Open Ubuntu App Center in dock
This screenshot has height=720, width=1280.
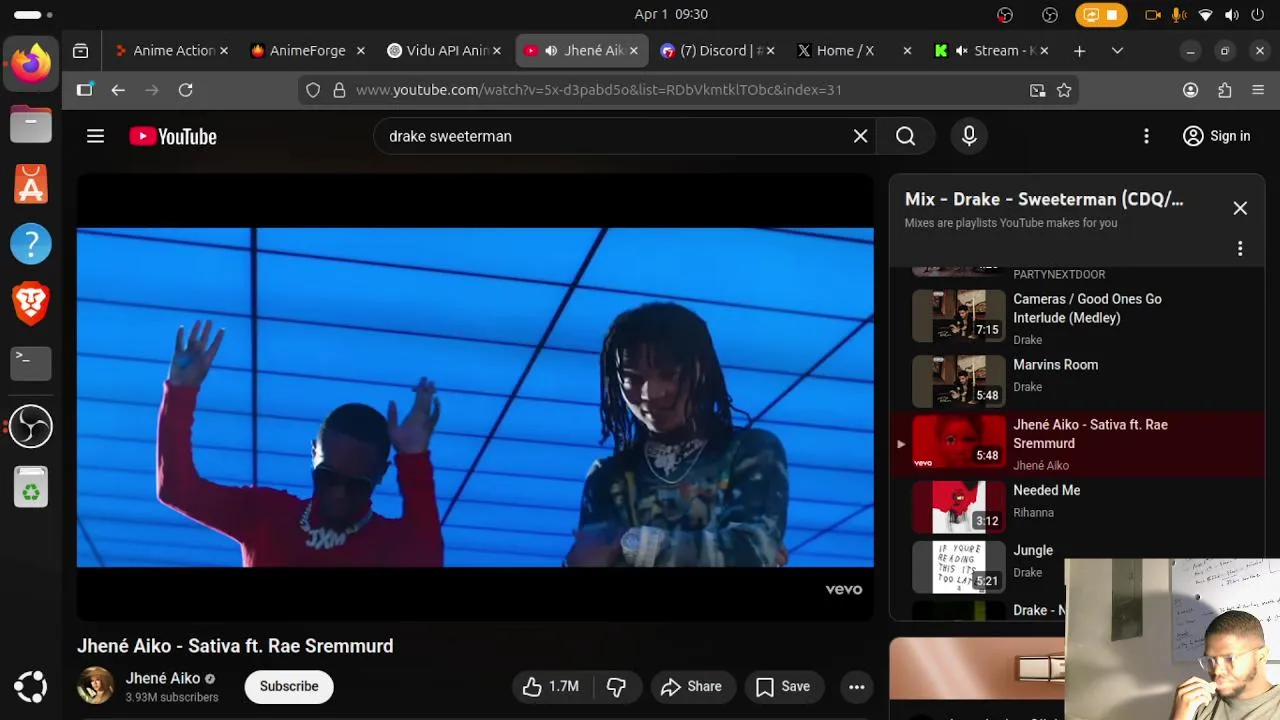(x=31, y=184)
